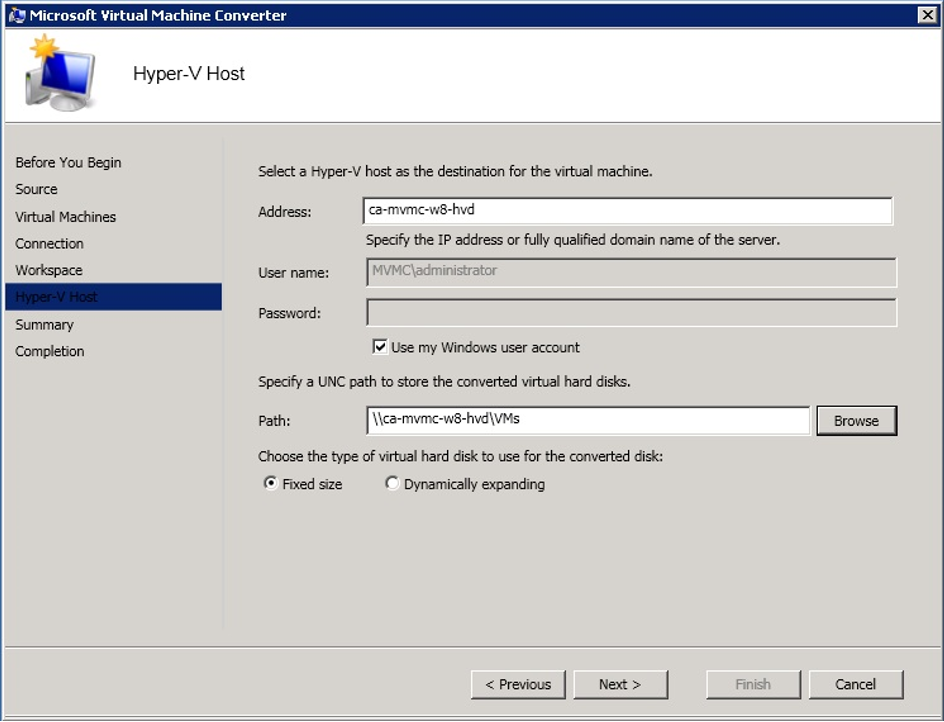Close the Virtual Machine Converter window
This screenshot has height=722, width=944.
(926, 15)
